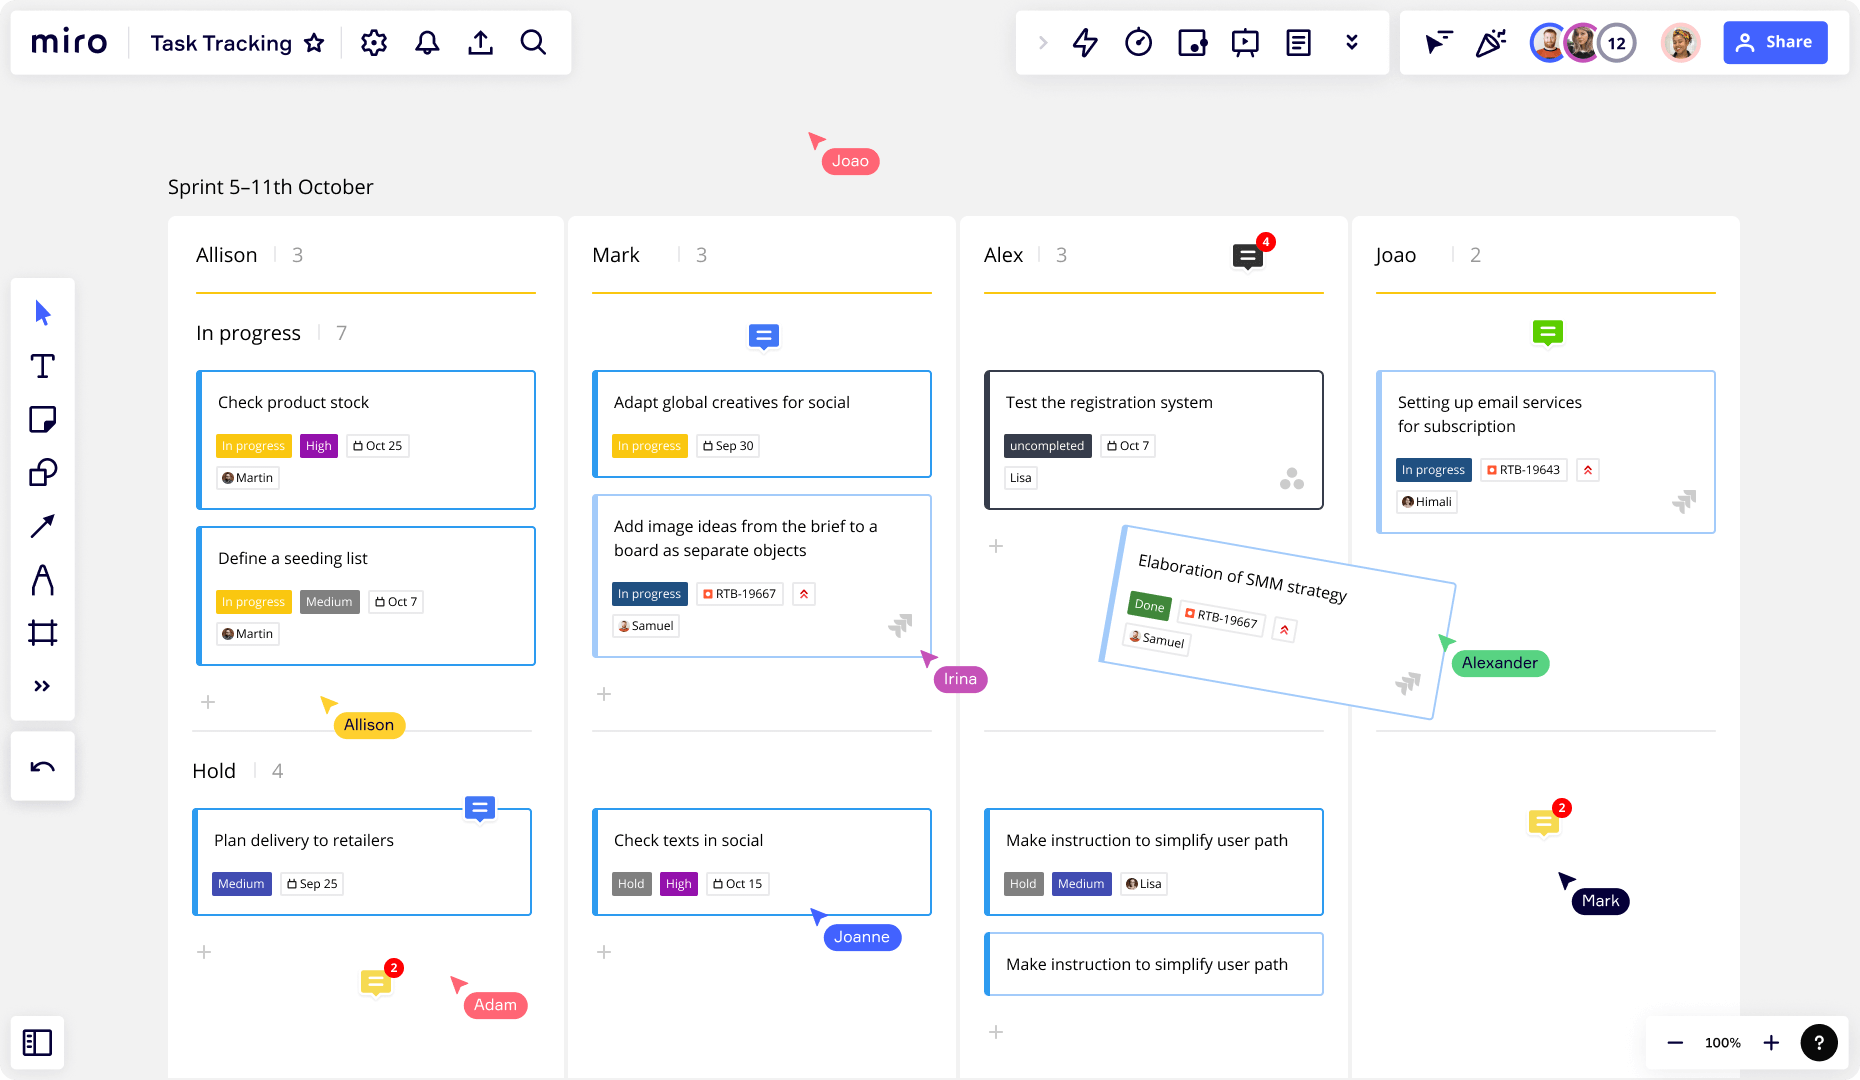Viewport: 1860px width, 1080px height.
Task: Toggle hiding collaborators' cursors
Action: pyautogui.click(x=1438, y=42)
